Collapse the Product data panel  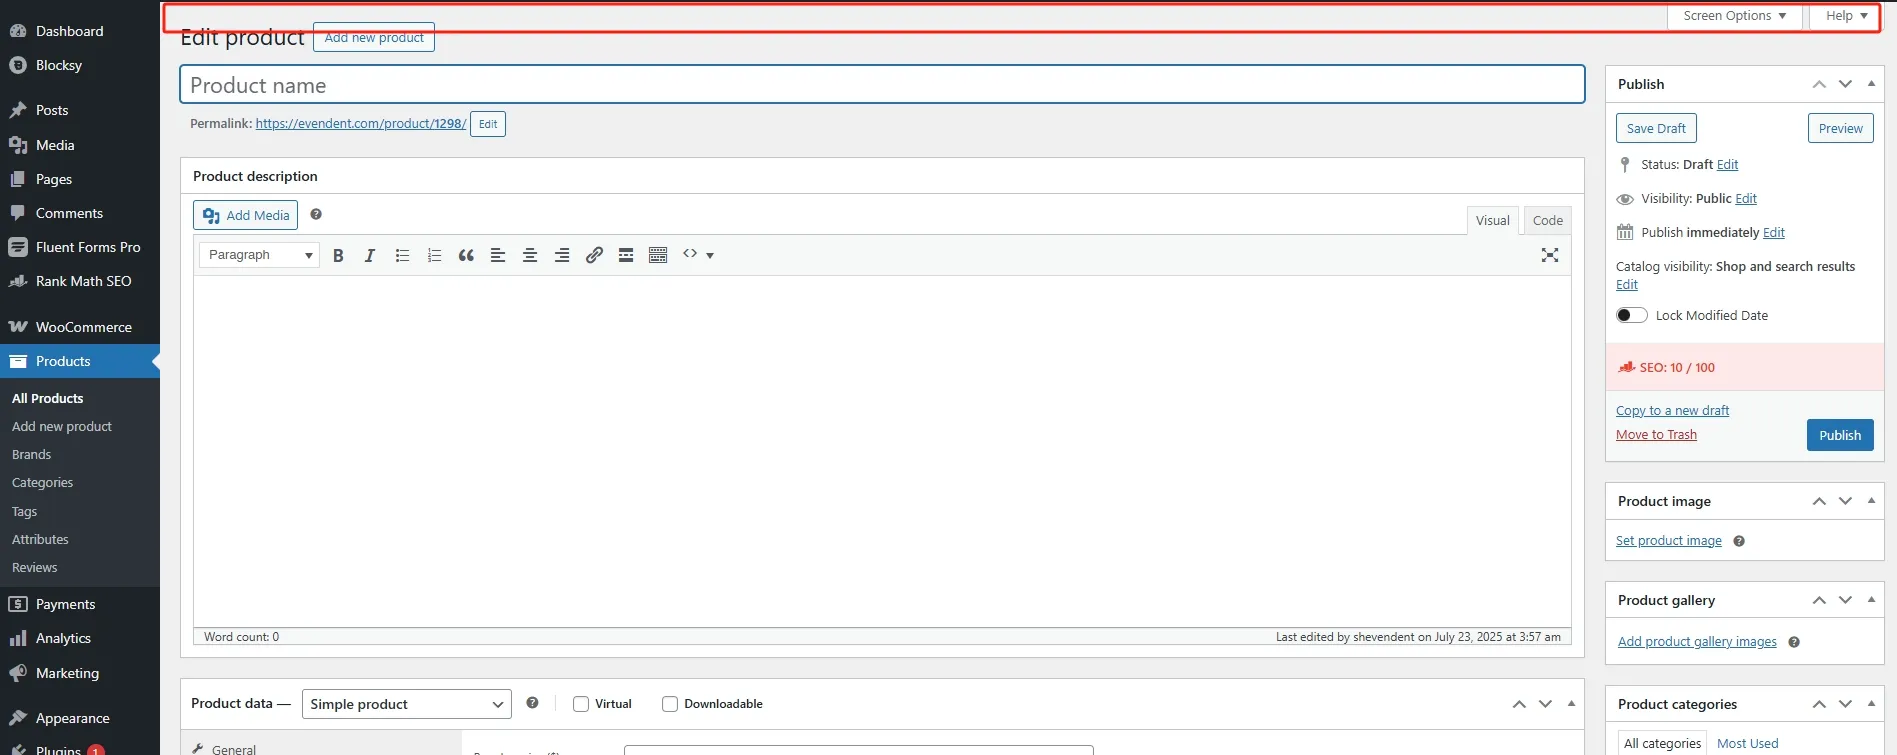point(1571,704)
